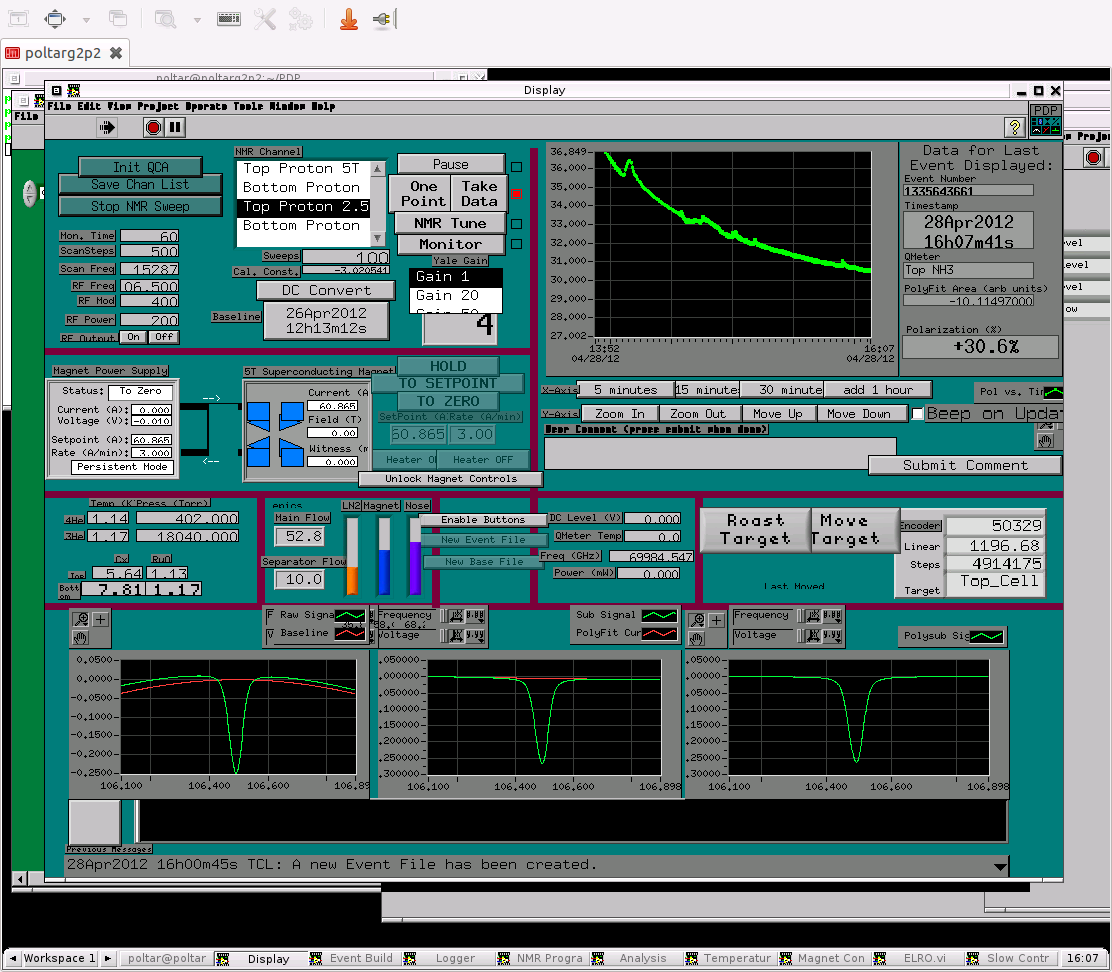Pause execution with the toolbar pause button

(x=174, y=128)
